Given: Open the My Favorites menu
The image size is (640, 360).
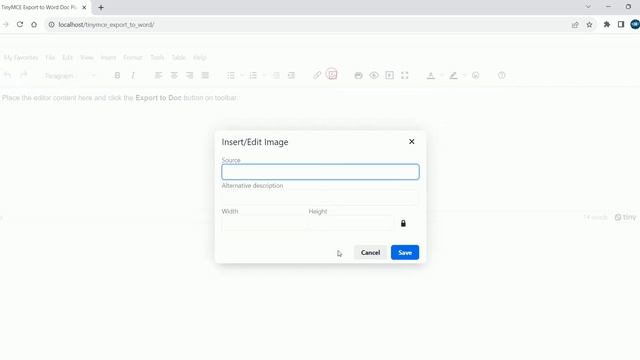Looking at the screenshot, I should 21,58.
